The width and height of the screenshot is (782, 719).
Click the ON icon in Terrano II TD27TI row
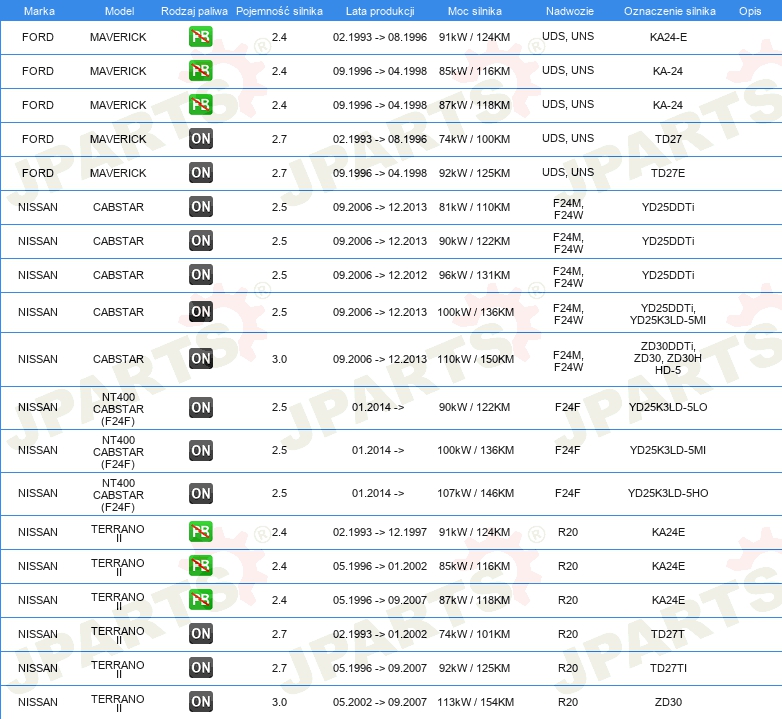pos(200,668)
